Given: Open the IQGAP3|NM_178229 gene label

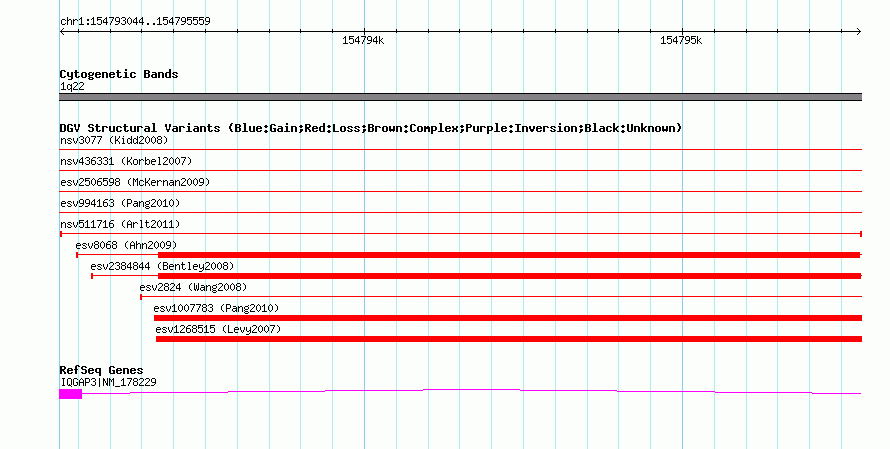Looking at the screenshot, I should (x=108, y=383).
